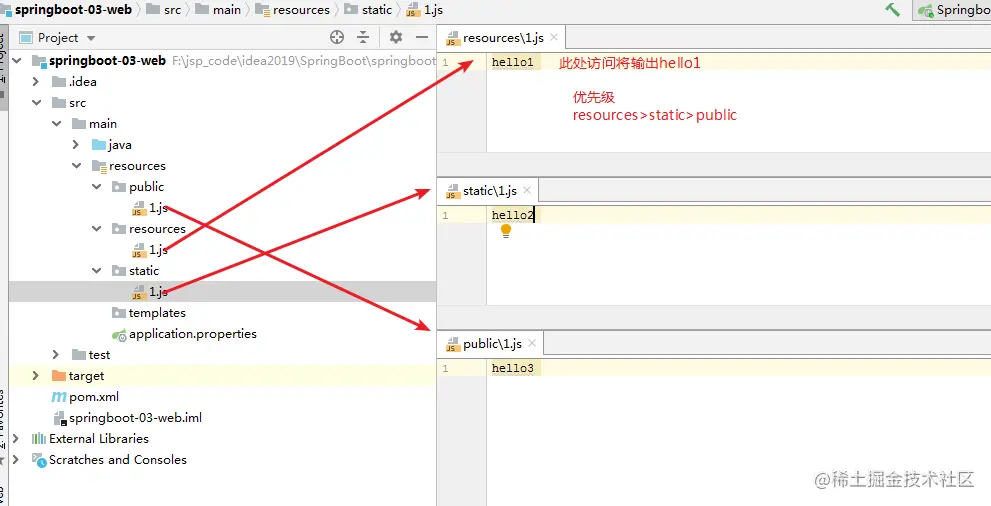This screenshot has width=991, height=506.
Task: Close the public\1.js tab
Action: pos(532,343)
